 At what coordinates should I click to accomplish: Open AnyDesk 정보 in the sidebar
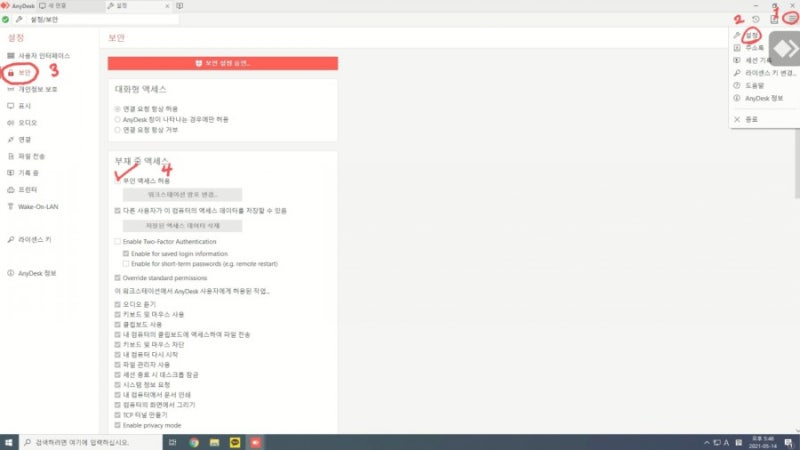(x=32, y=273)
